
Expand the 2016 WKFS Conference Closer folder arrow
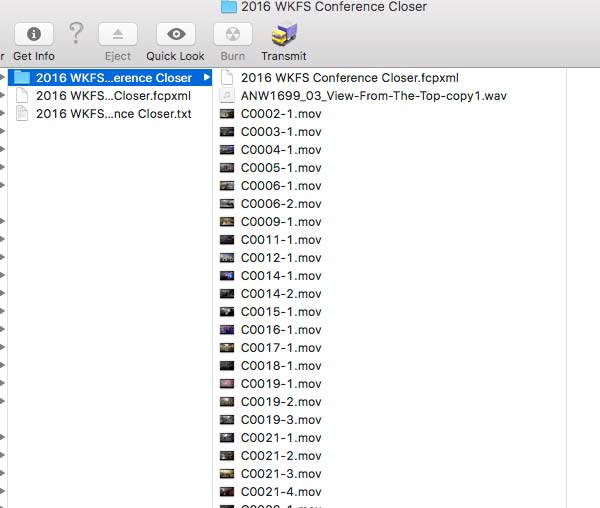click(207, 78)
